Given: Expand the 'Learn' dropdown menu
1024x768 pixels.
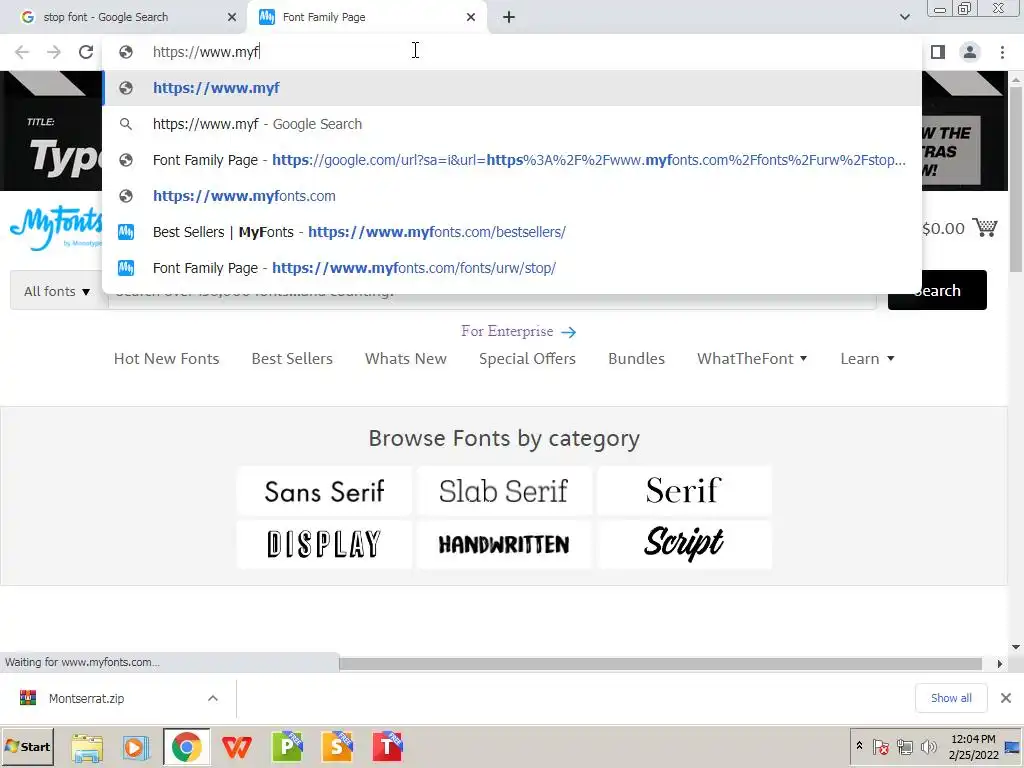Looking at the screenshot, I should (867, 359).
